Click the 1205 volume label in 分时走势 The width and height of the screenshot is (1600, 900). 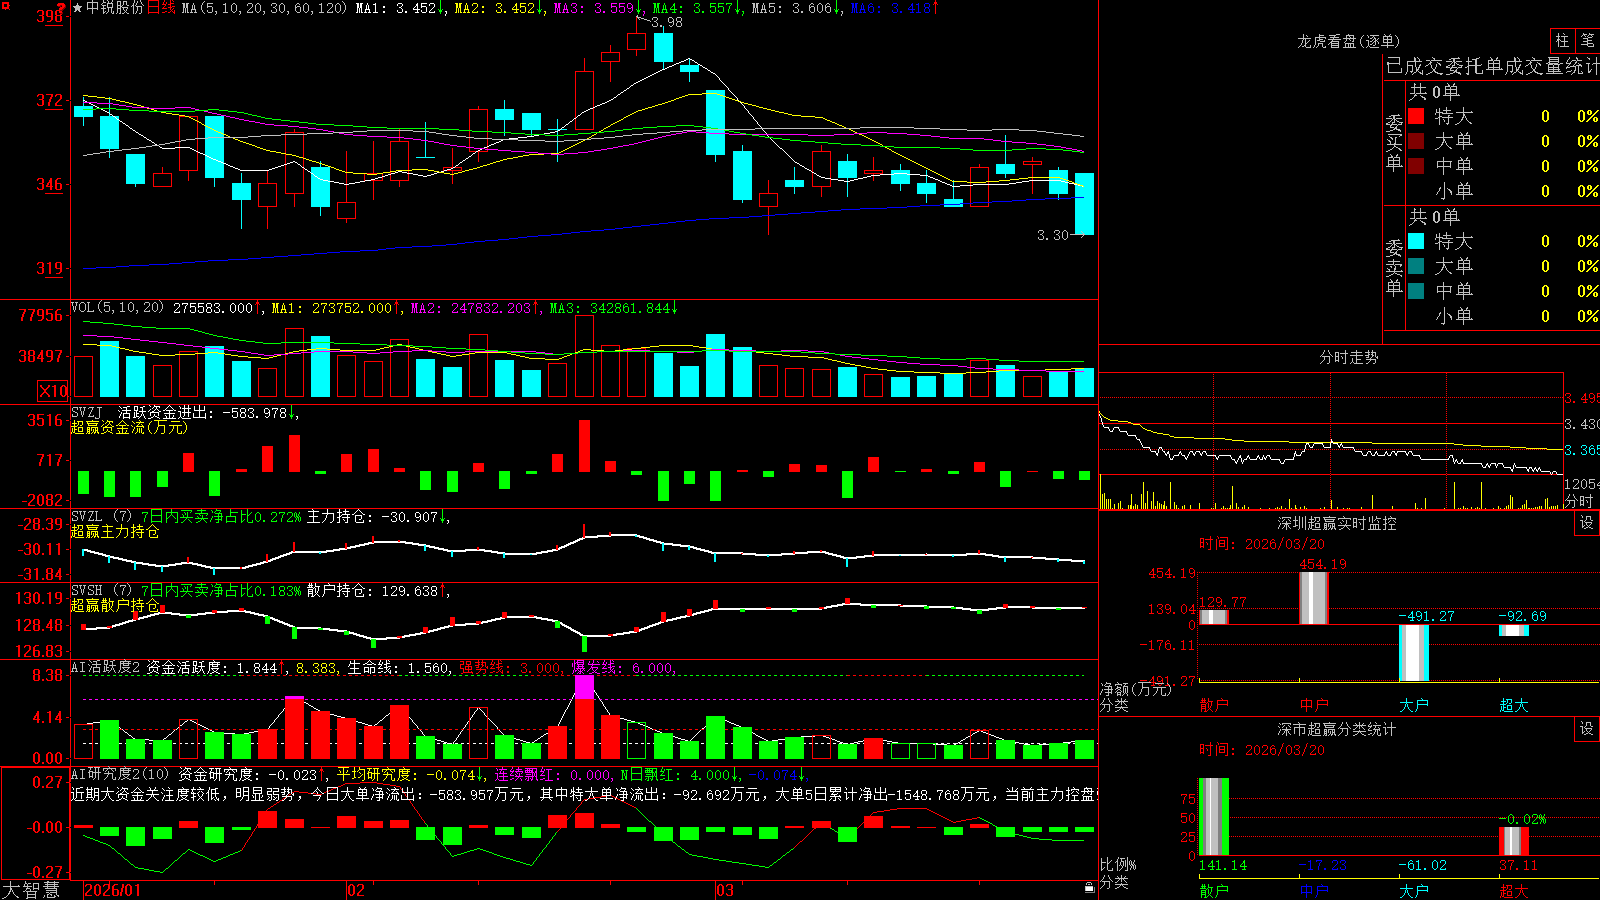[x=1581, y=484]
